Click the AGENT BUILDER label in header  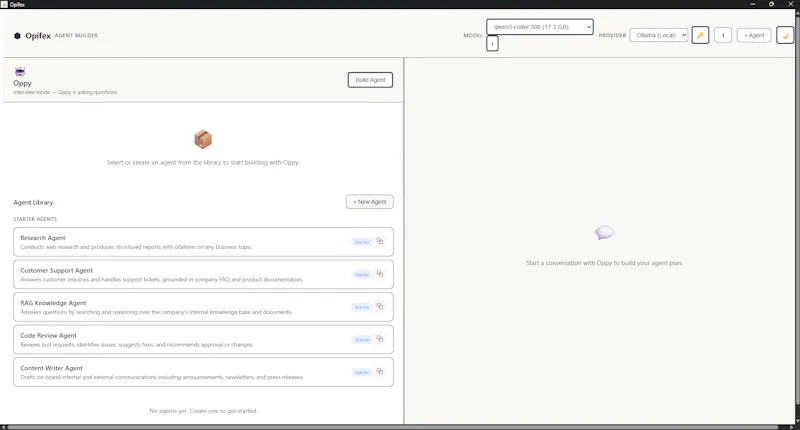pos(77,36)
